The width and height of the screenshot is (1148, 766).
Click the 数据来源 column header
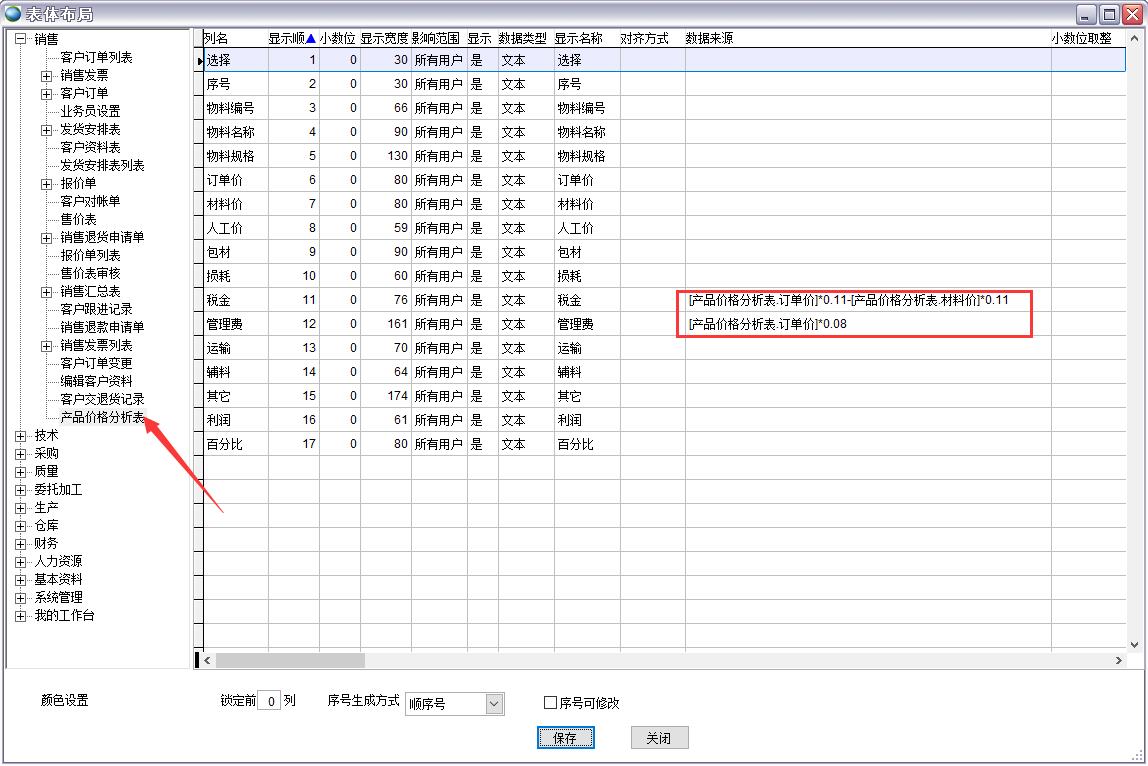[709, 38]
